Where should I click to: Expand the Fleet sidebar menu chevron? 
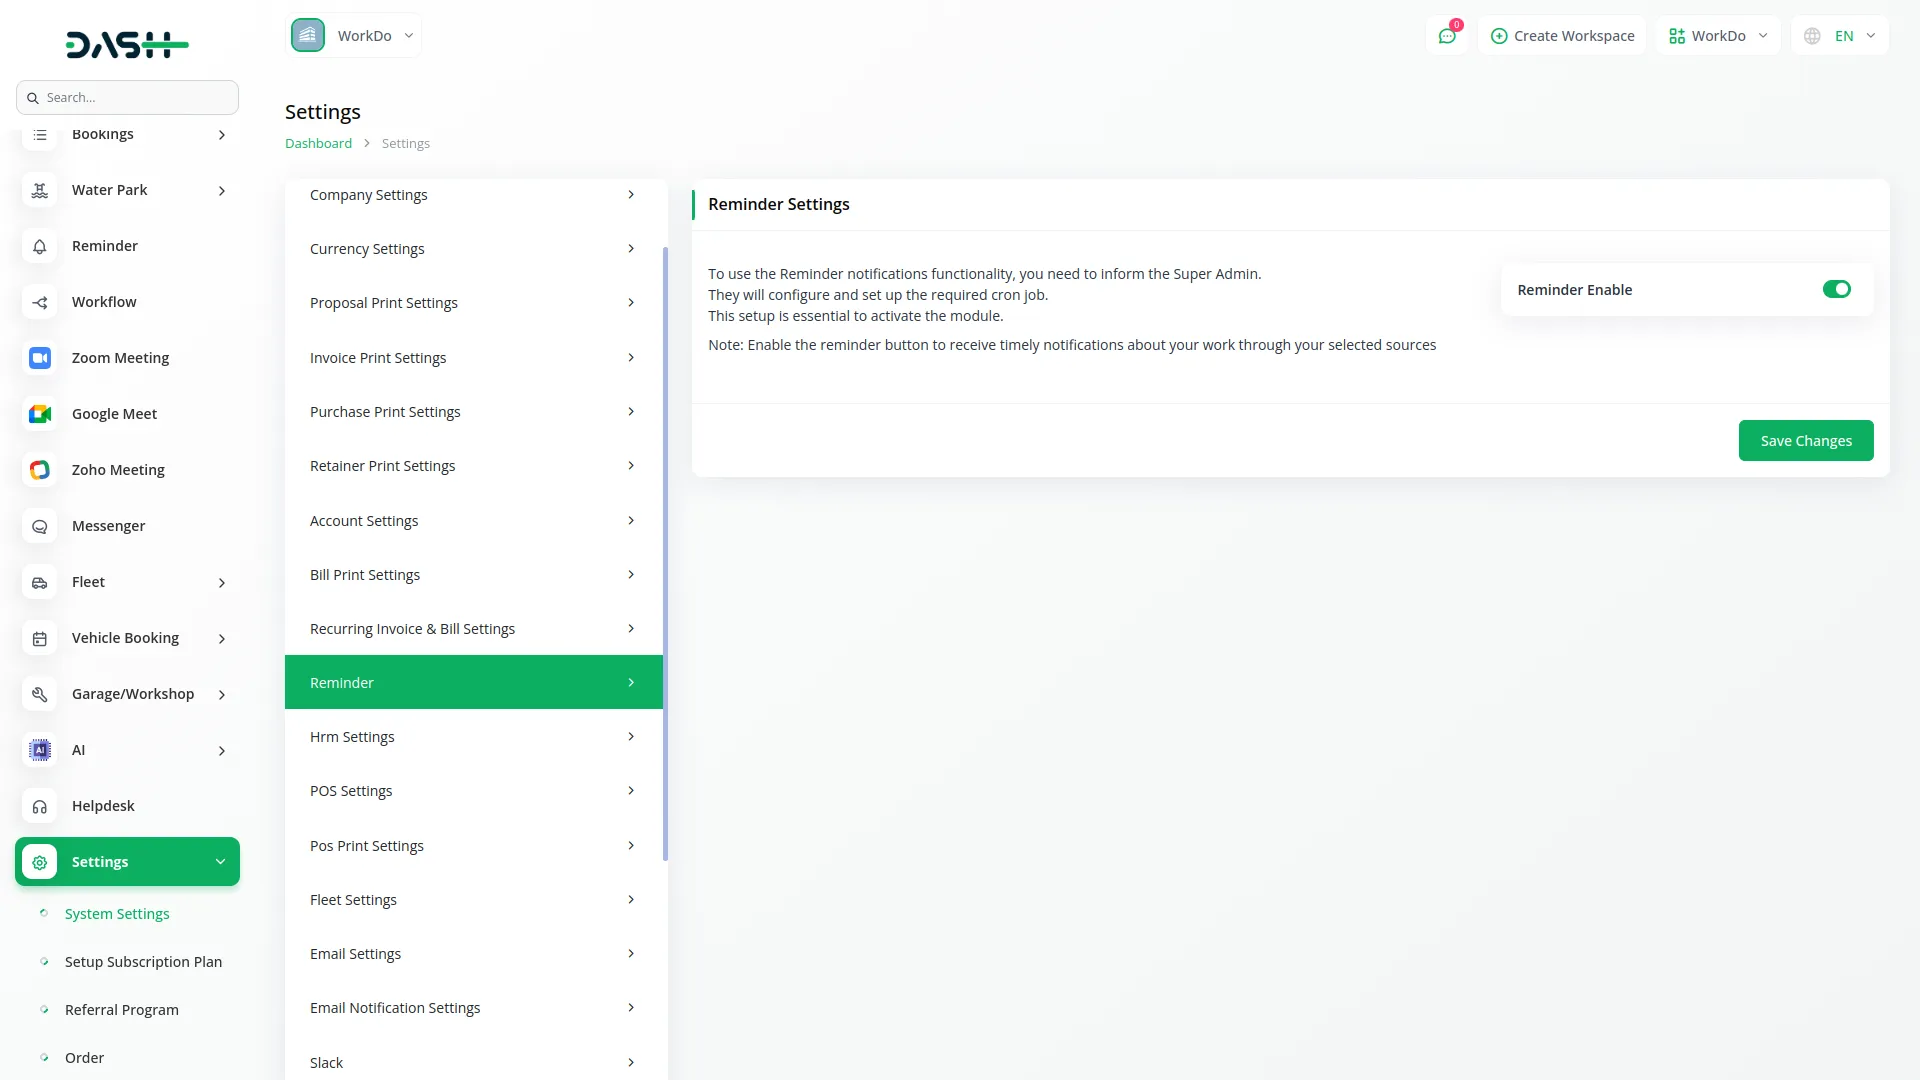222,583
